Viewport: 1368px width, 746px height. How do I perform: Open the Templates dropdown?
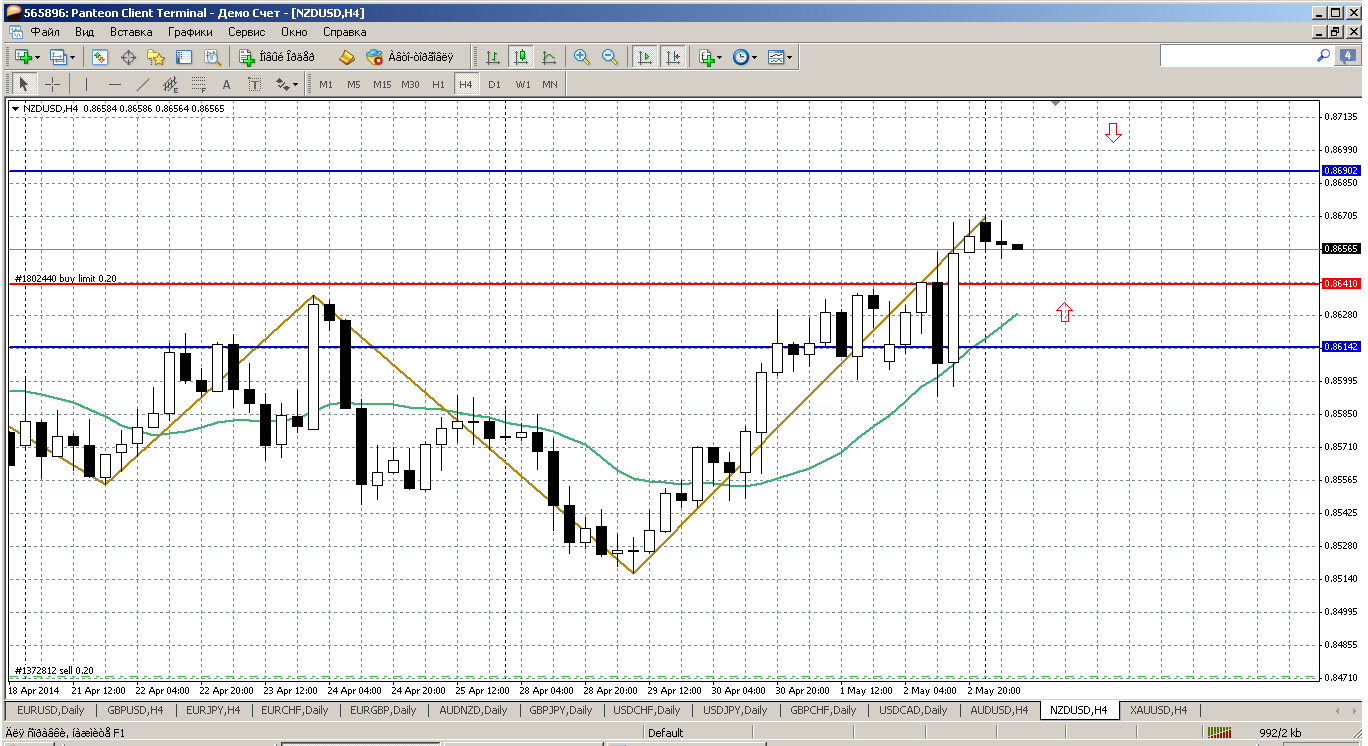point(780,57)
